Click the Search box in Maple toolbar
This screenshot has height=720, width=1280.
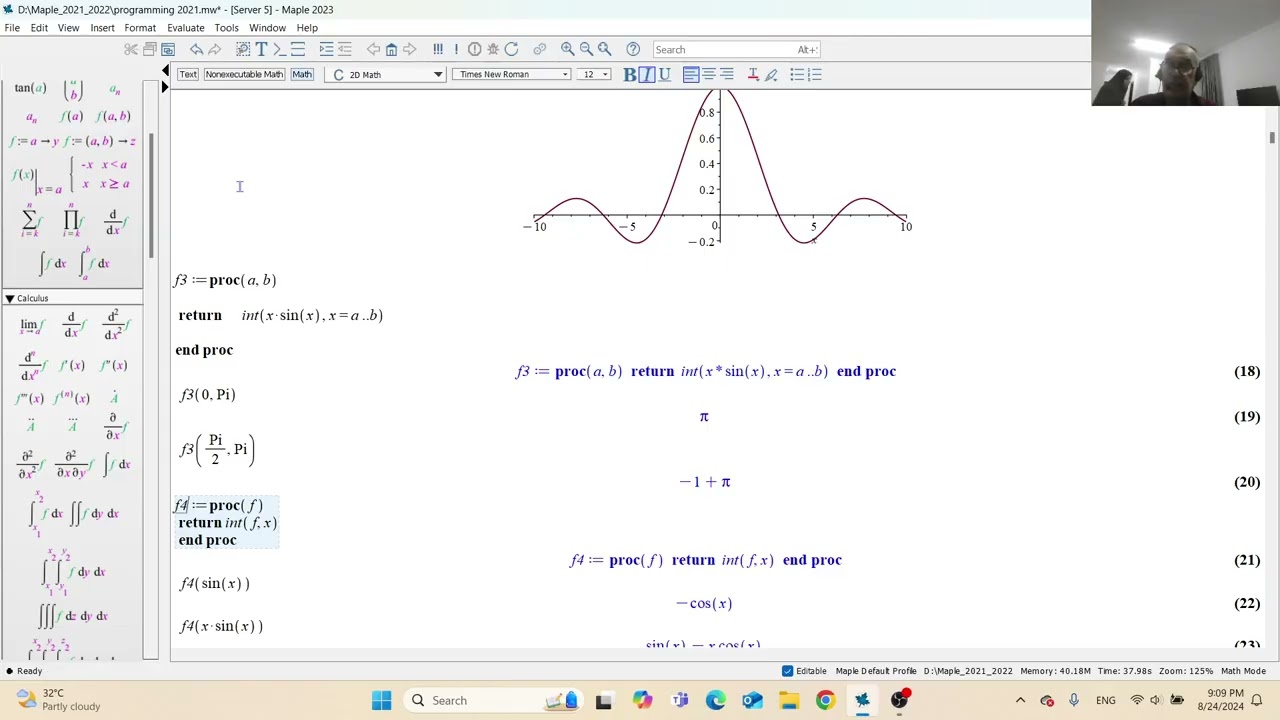pyautogui.click(x=737, y=49)
